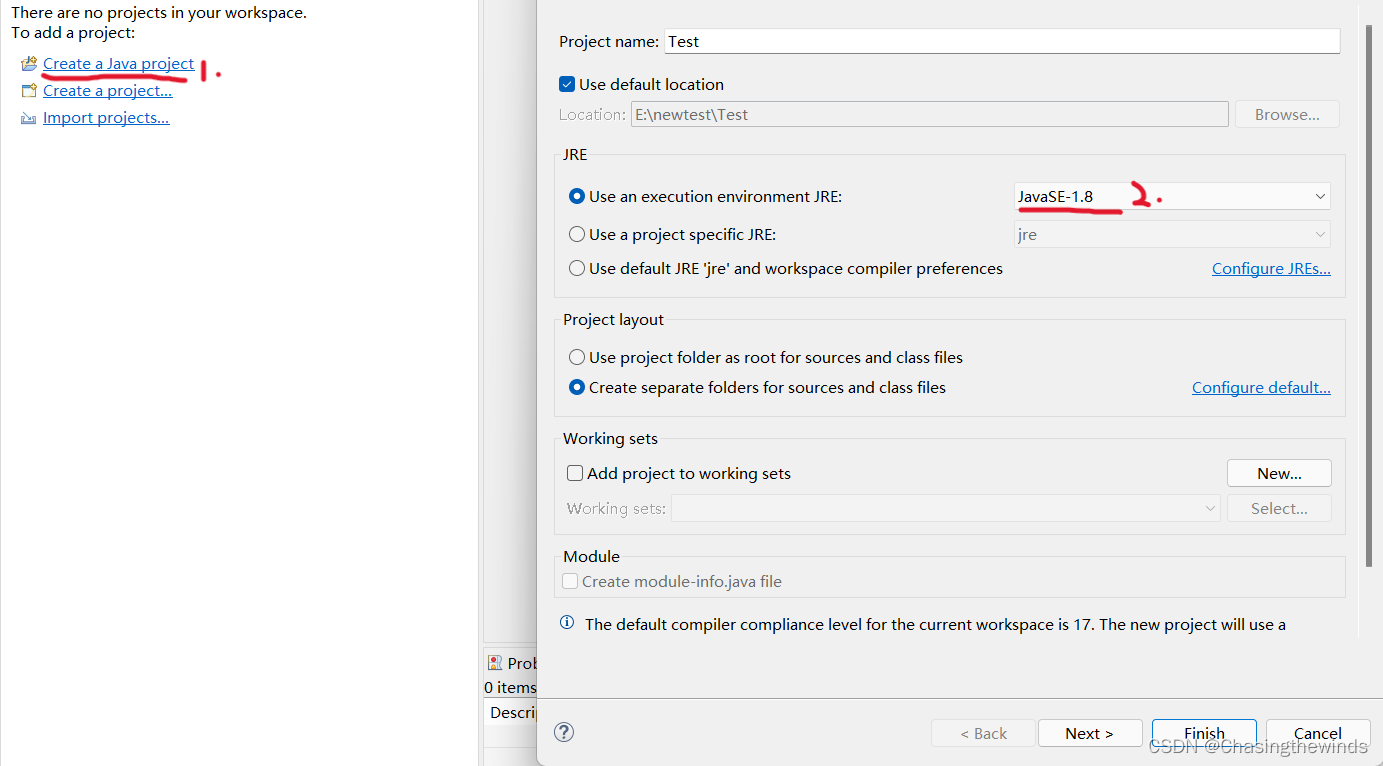This screenshot has width=1383, height=766.
Task: Click the New... working set button
Action: point(1279,473)
